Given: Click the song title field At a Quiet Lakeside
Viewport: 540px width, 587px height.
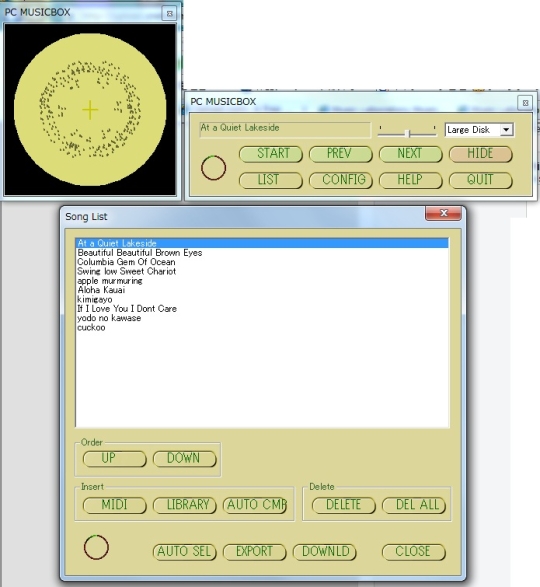Looking at the screenshot, I should tap(285, 130).
